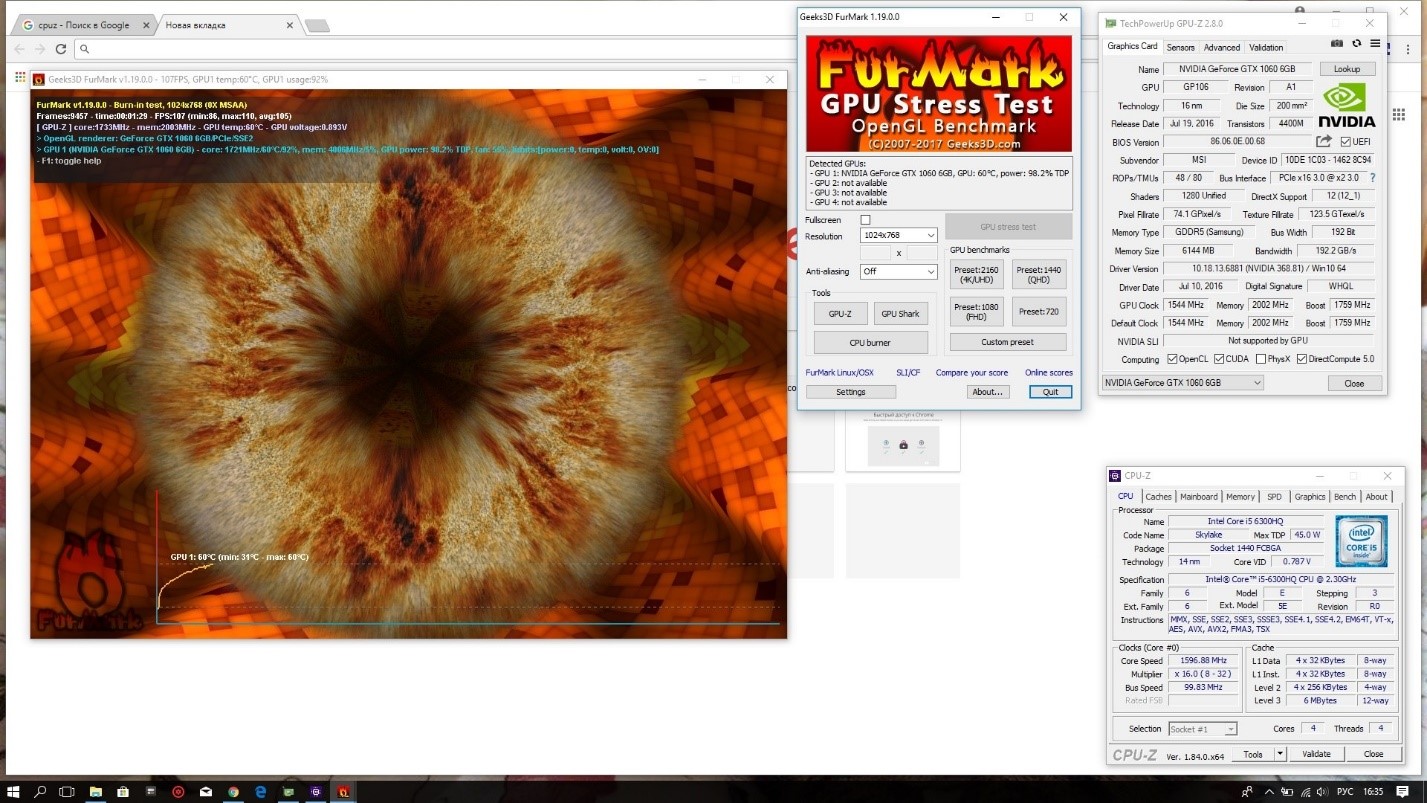Screen dimensions: 1427x803
Task: Open CPU-Z About tab
Action: pyautogui.click(x=1377, y=497)
